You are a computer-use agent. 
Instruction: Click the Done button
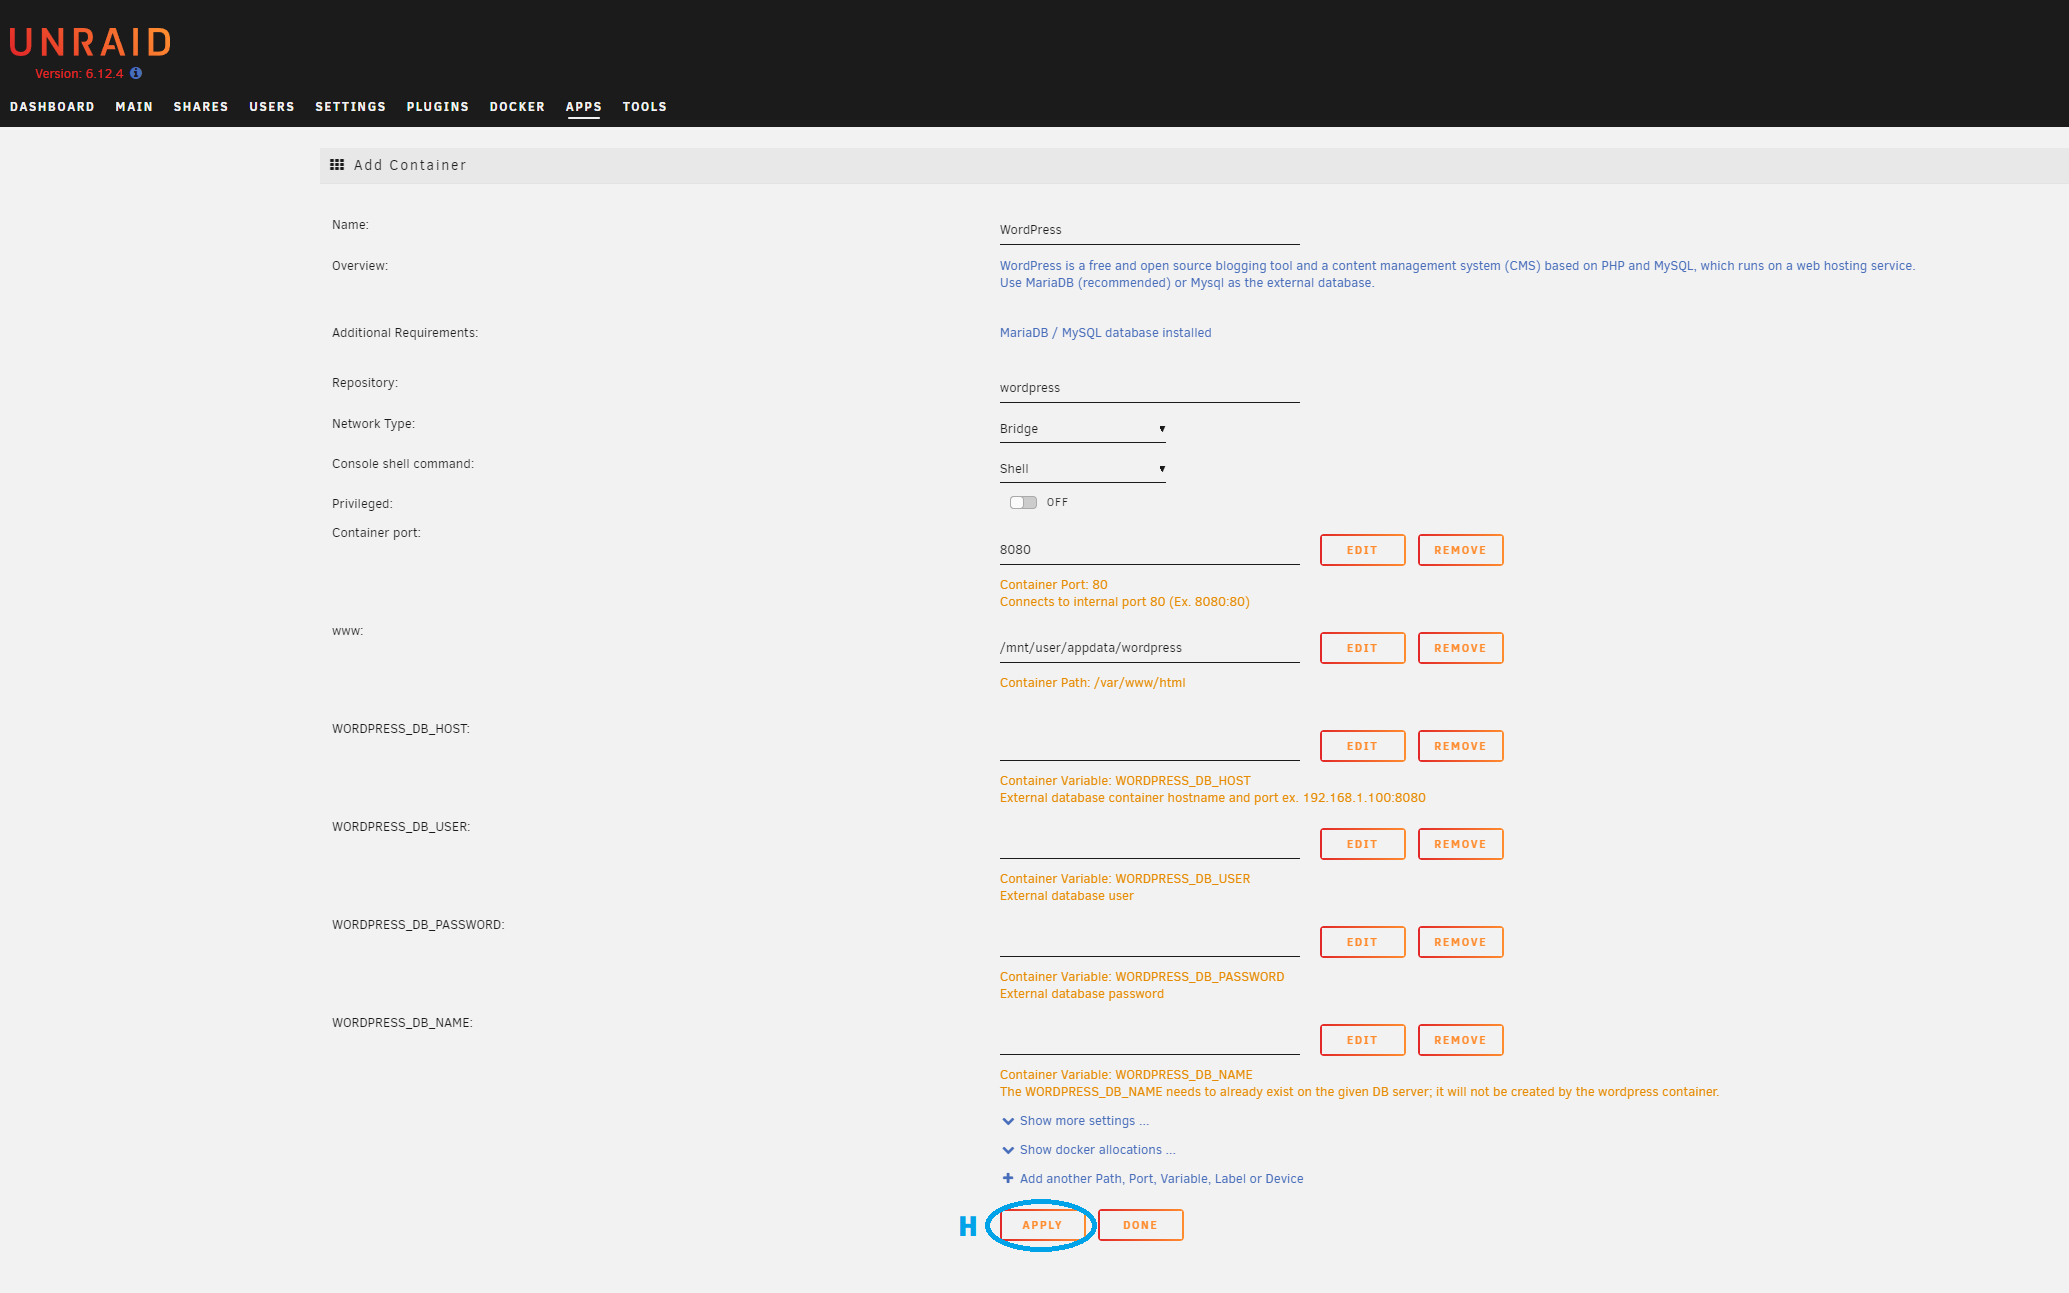coord(1140,1225)
